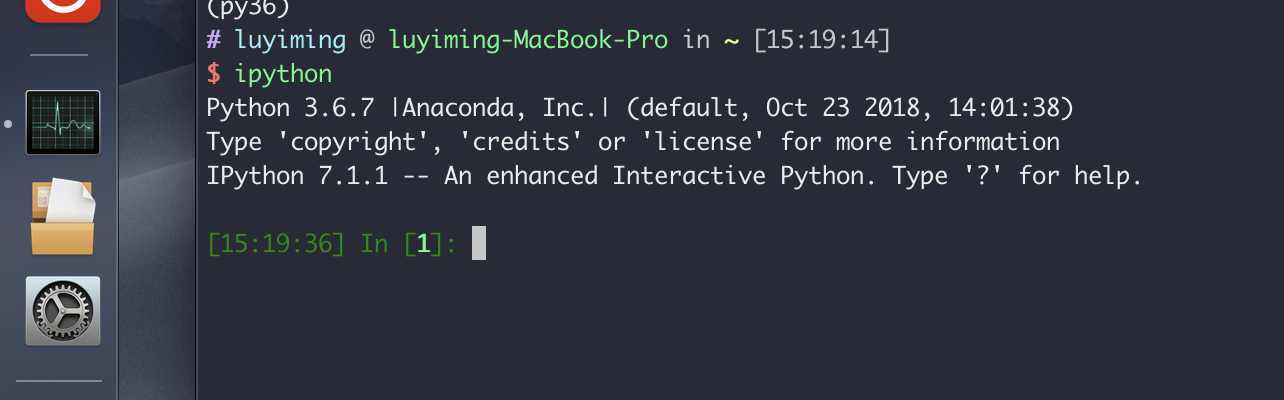Open Activity Monitor from the dock

(62, 123)
